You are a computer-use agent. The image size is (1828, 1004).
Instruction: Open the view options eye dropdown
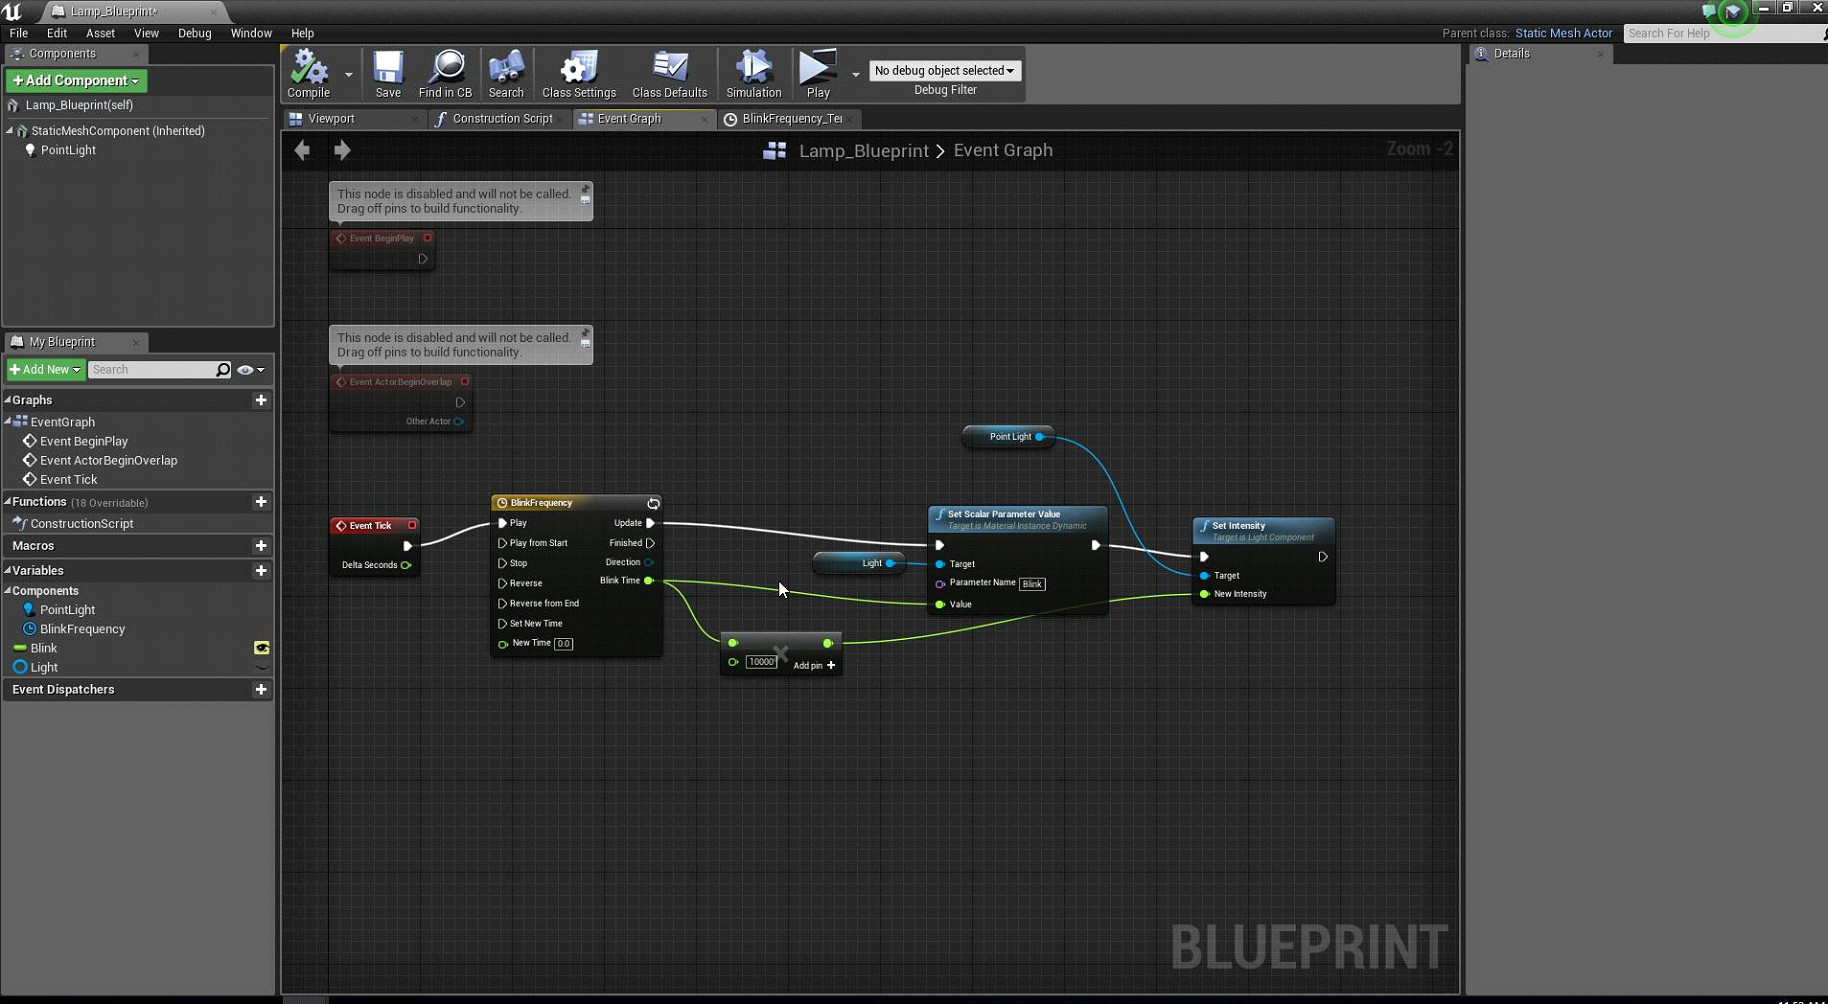[250, 370]
